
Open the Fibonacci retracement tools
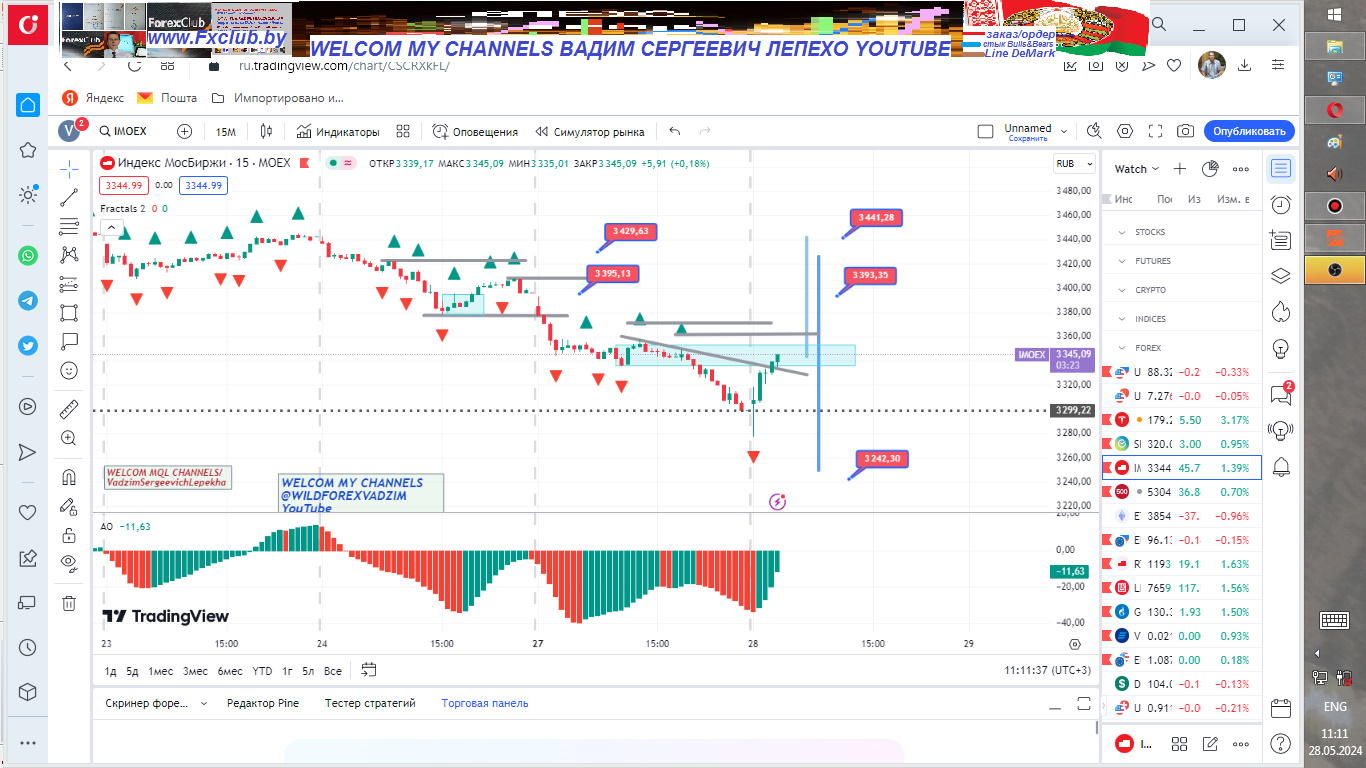(x=69, y=226)
